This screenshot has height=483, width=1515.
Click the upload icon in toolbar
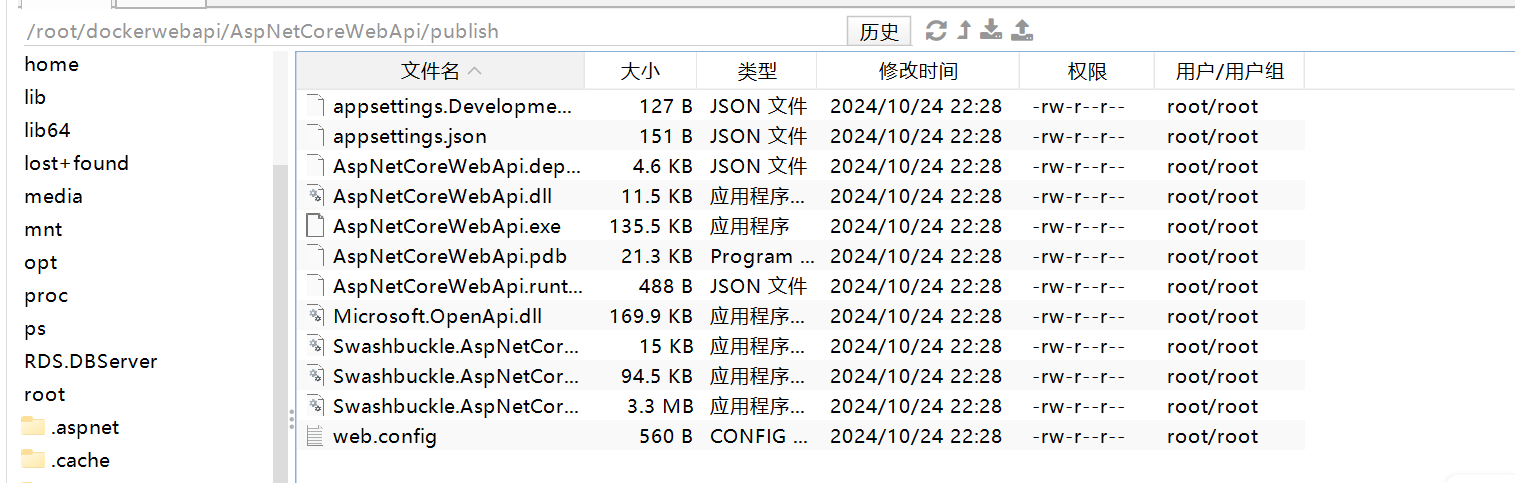tap(1022, 30)
